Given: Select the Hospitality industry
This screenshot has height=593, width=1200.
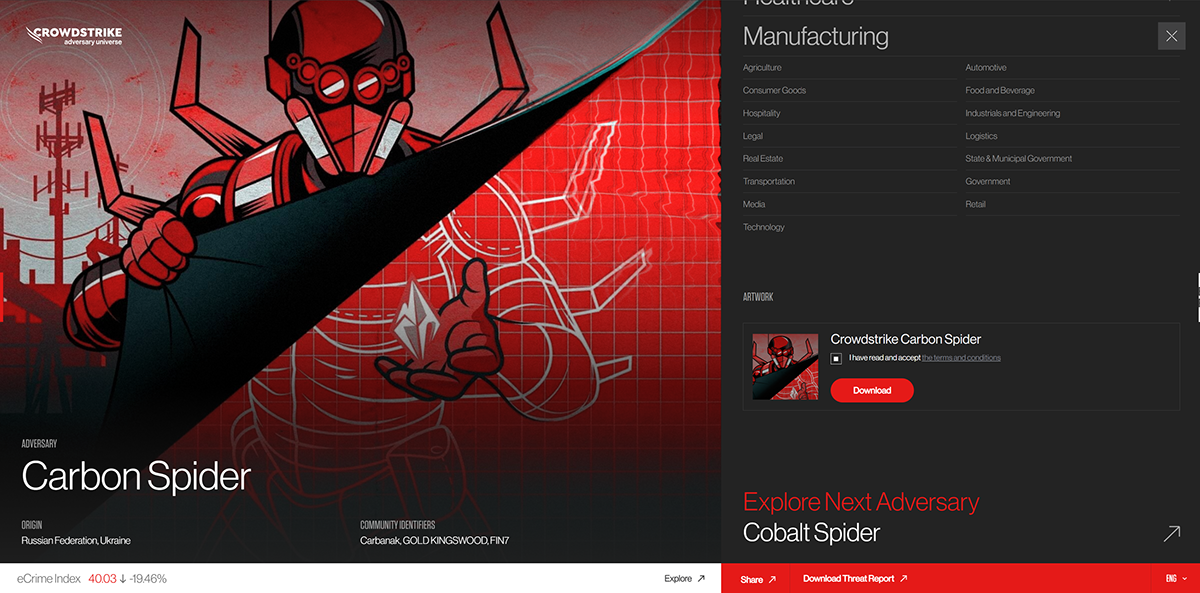Looking at the screenshot, I should (x=761, y=113).
